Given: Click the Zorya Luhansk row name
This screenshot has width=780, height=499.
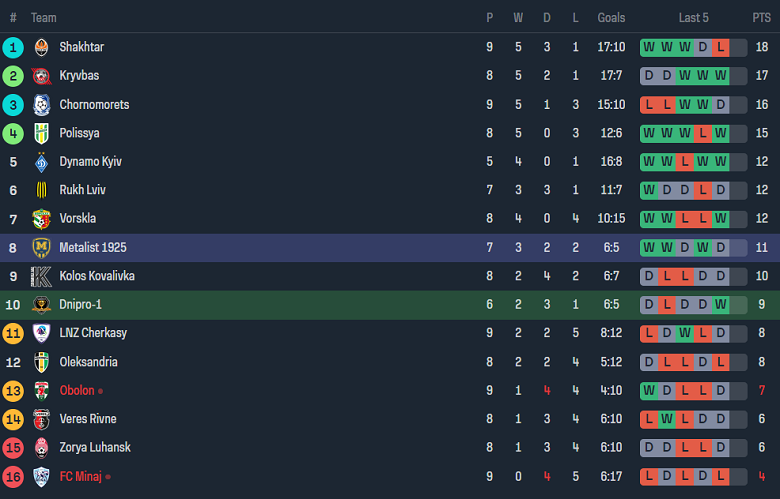Looking at the screenshot, I should (x=94, y=447).
